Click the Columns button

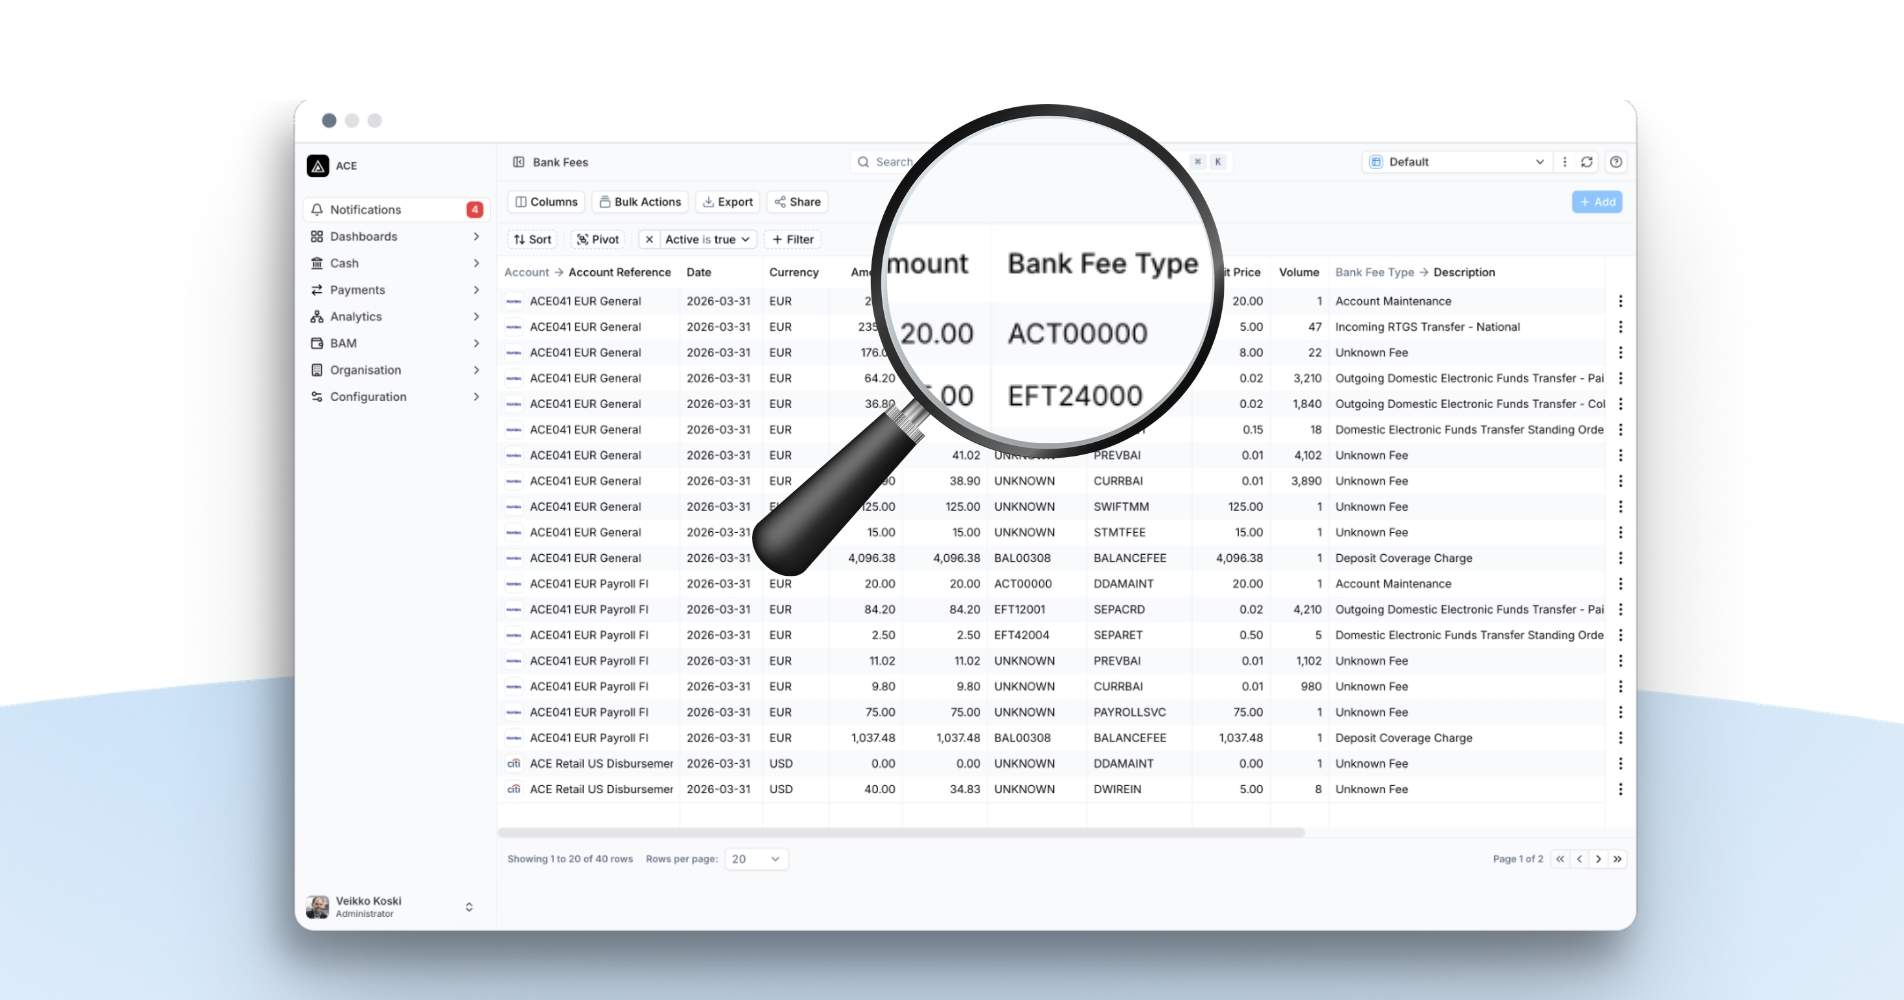(x=546, y=202)
